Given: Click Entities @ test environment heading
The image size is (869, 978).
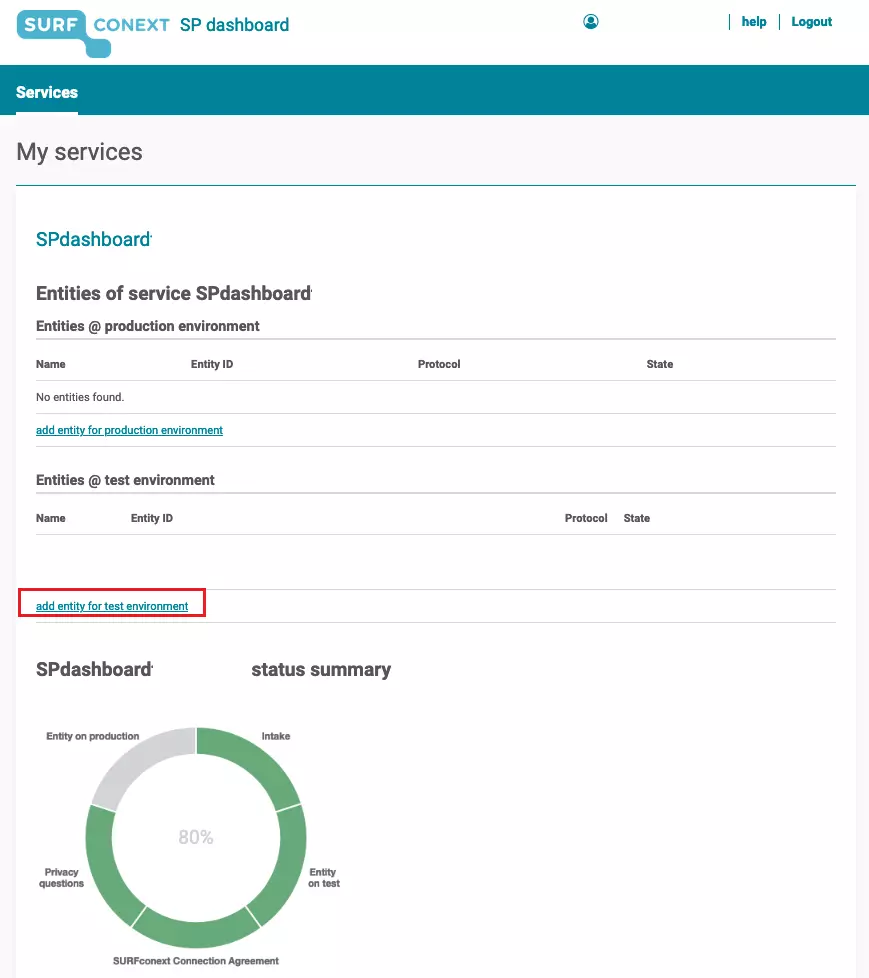Looking at the screenshot, I should [125, 480].
